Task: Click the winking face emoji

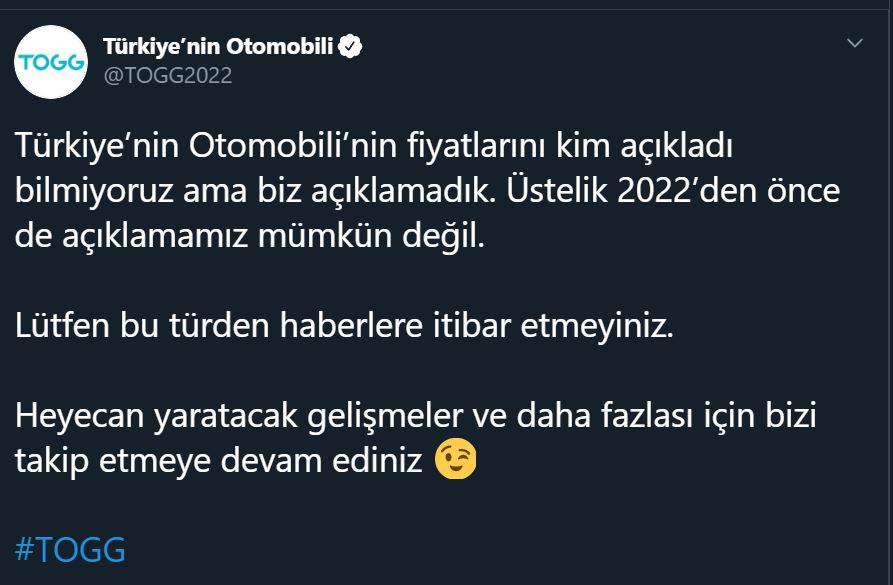Action: [x=456, y=460]
